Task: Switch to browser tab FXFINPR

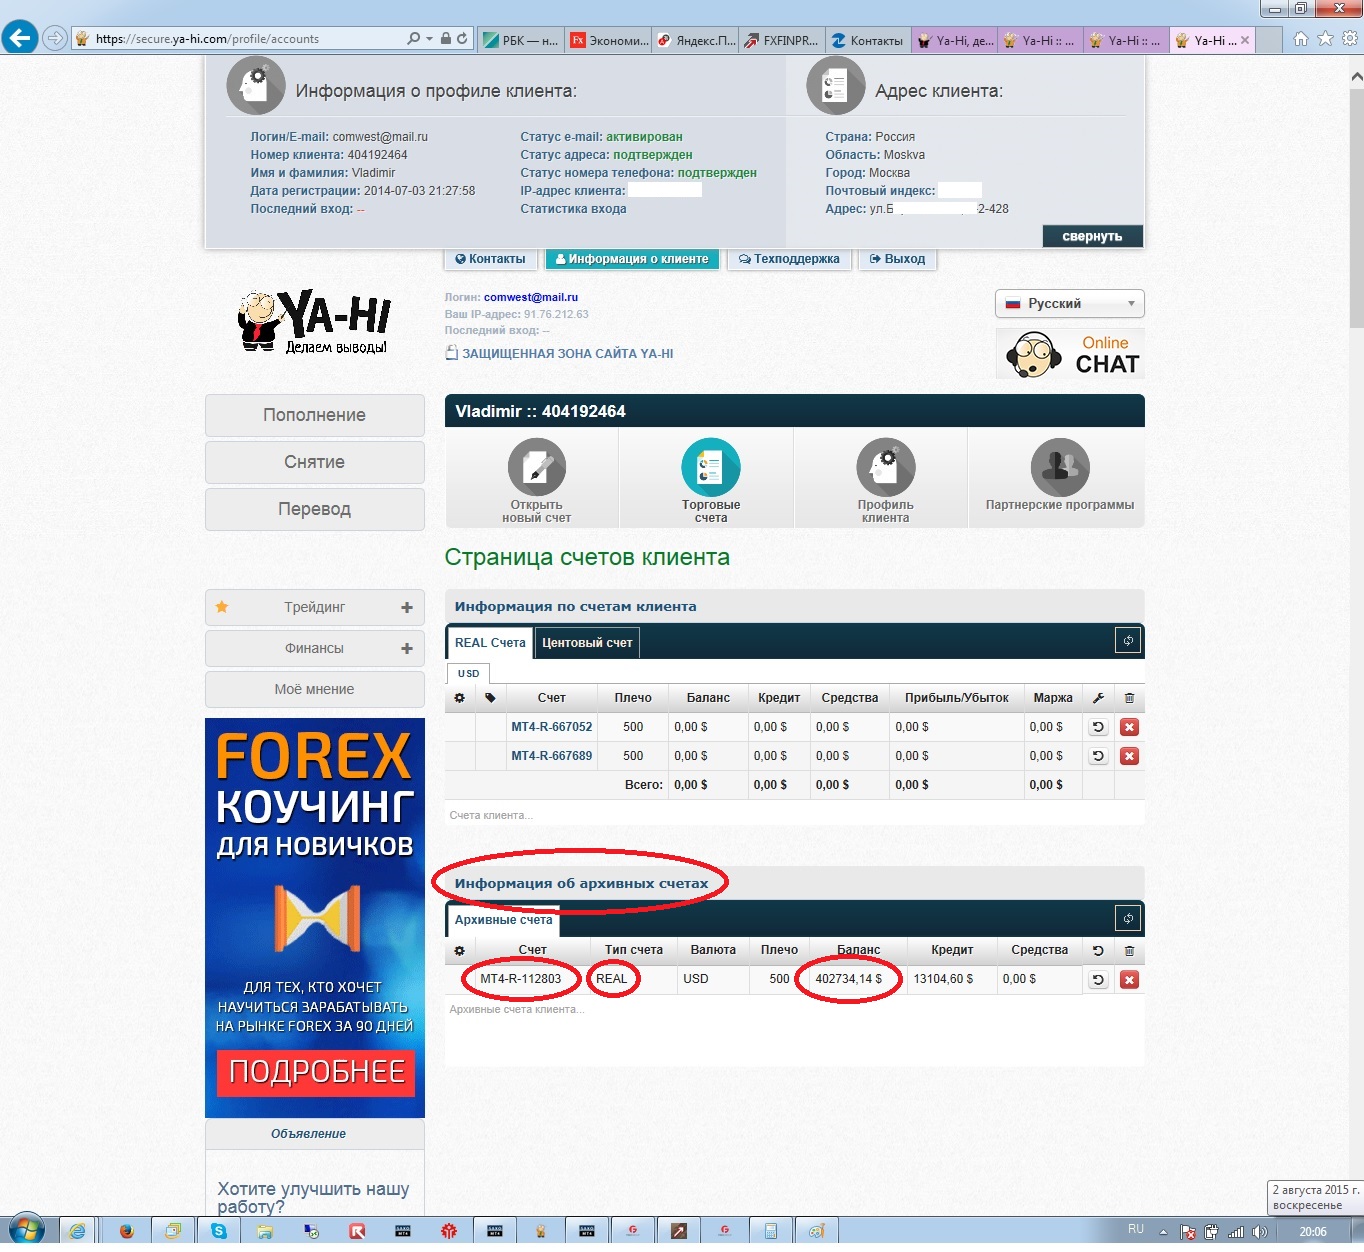Action: (780, 40)
